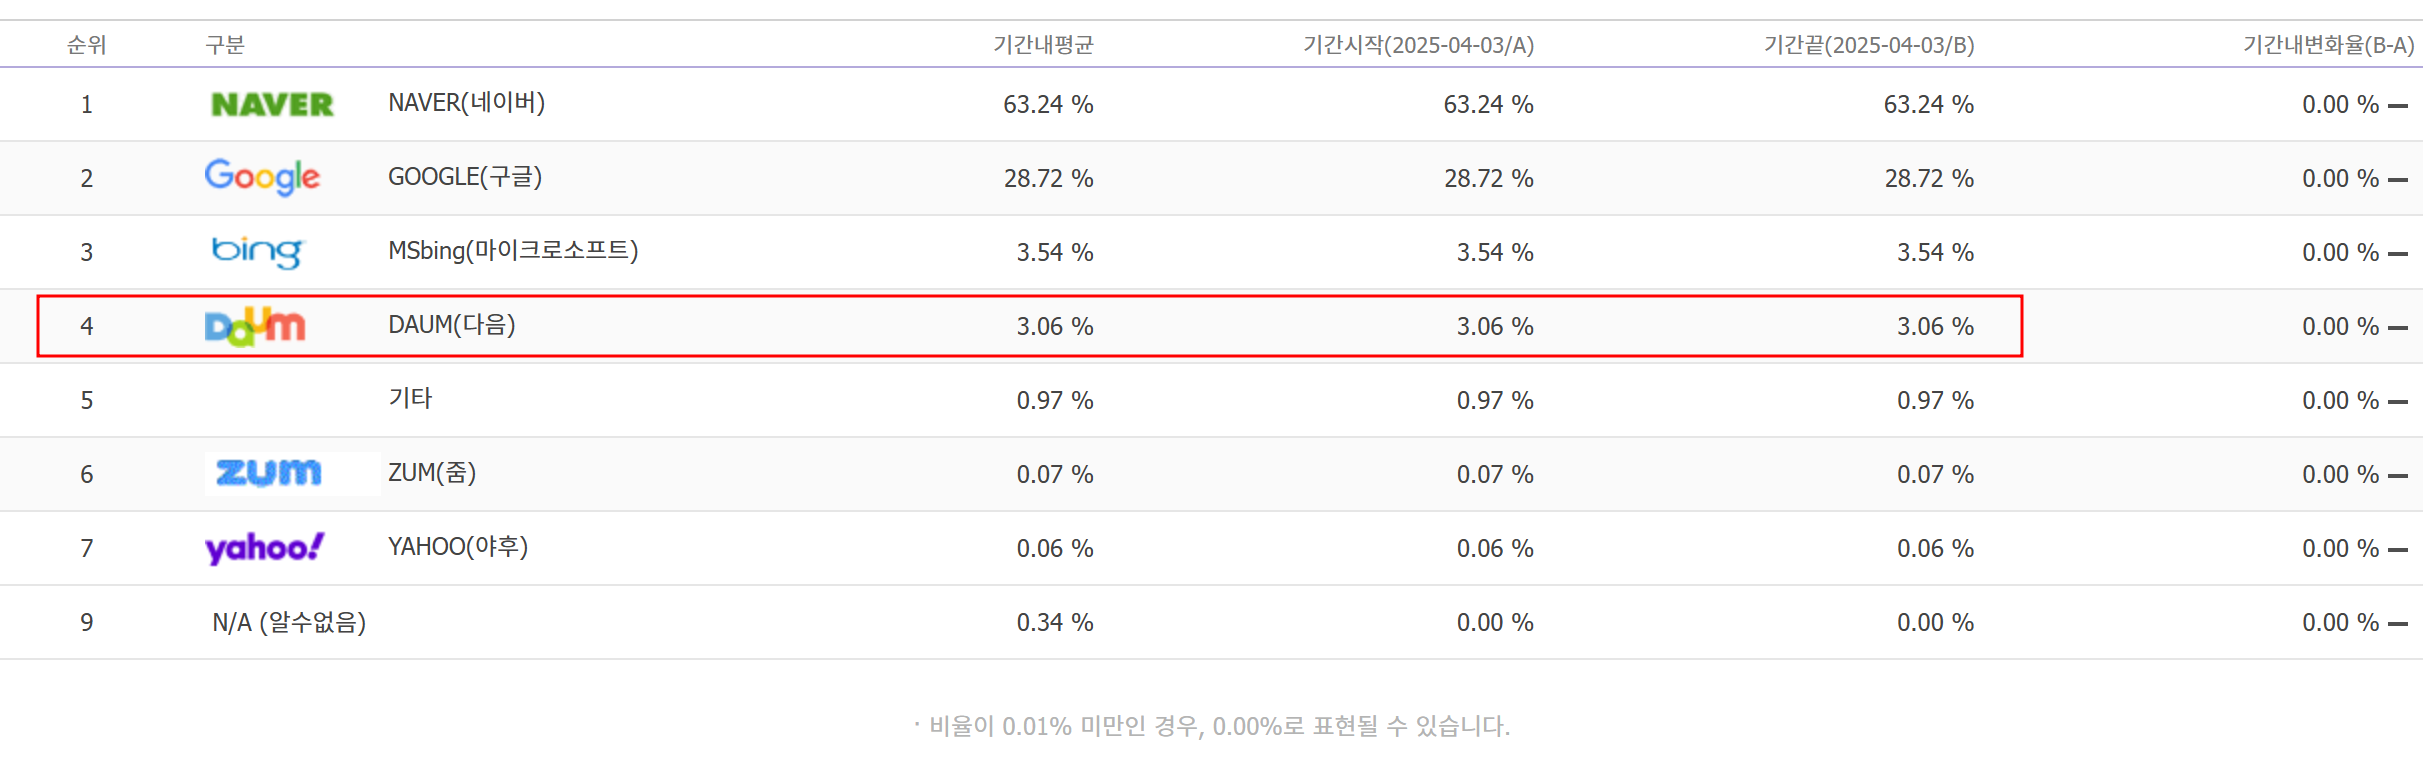Click the 기간끝(2025-04-03/B) column header

pos(1869,45)
